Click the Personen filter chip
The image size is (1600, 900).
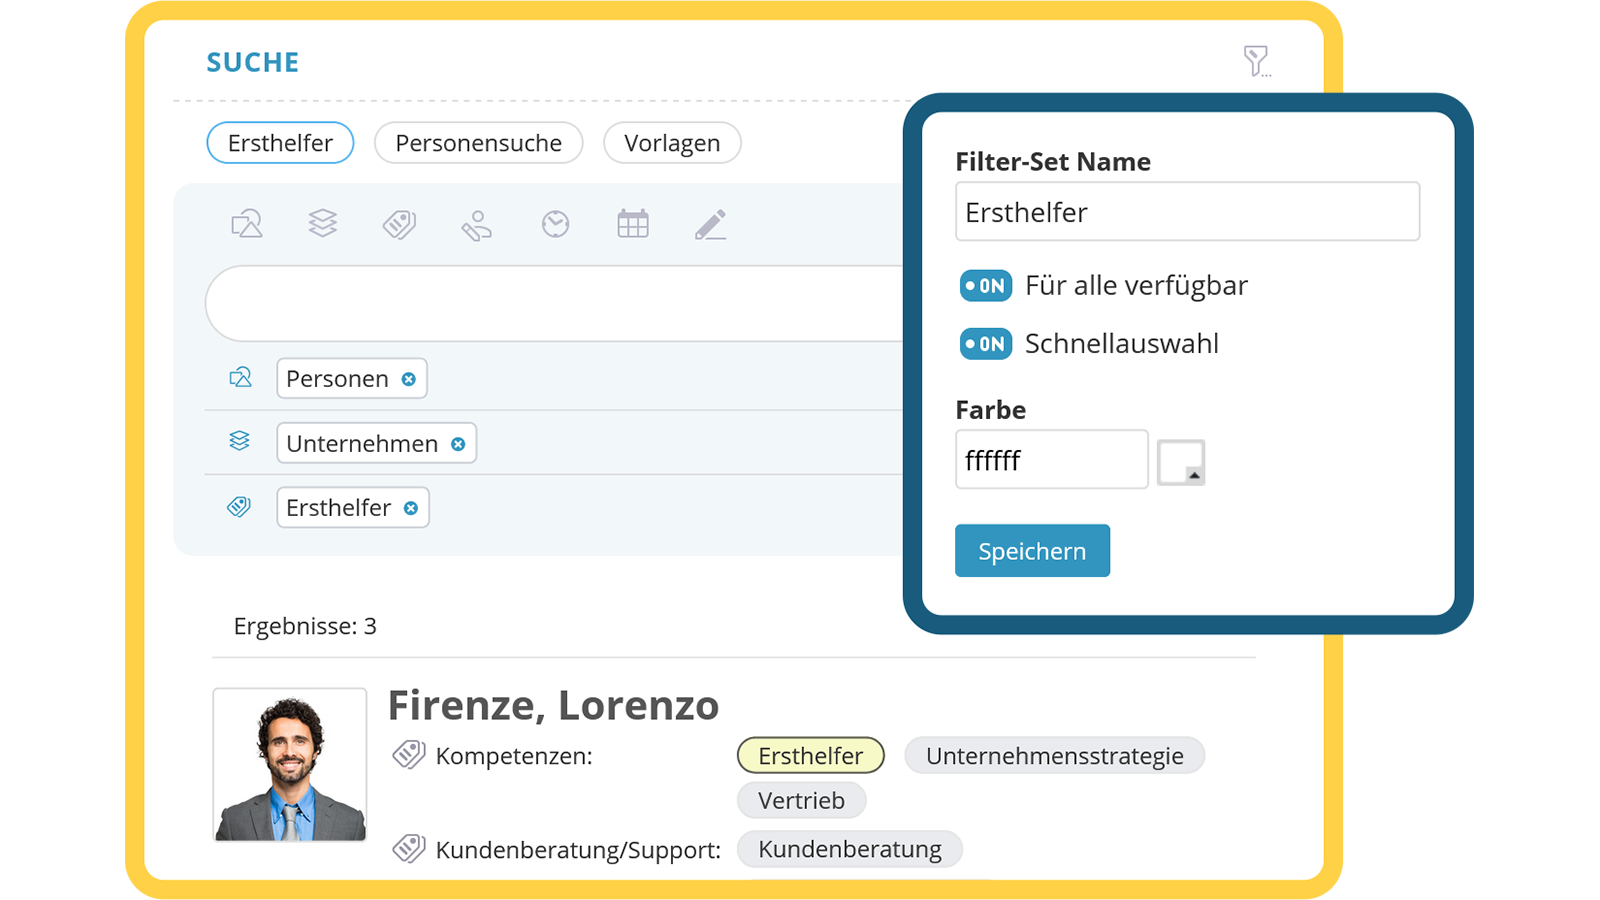click(x=352, y=379)
